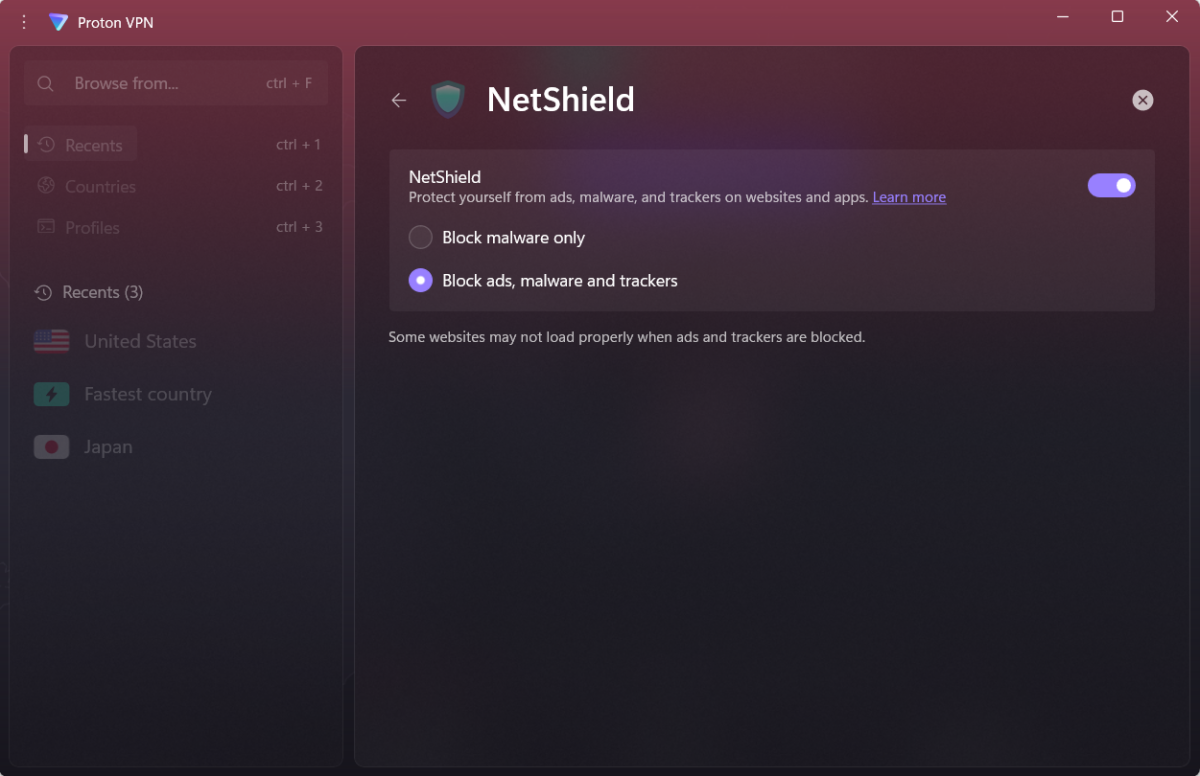Click the NetShield shield icon
The height and width of the screenshot is (776, 1200).
tap(448, 99)
